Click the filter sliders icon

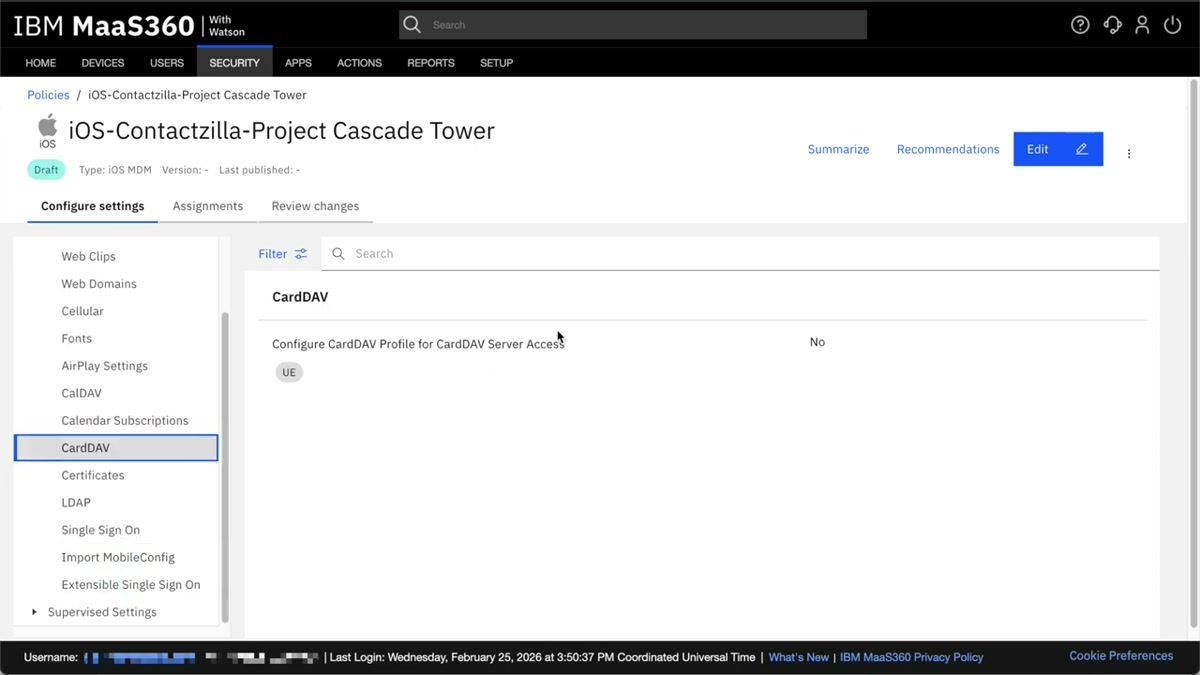[x=301, y=254]
